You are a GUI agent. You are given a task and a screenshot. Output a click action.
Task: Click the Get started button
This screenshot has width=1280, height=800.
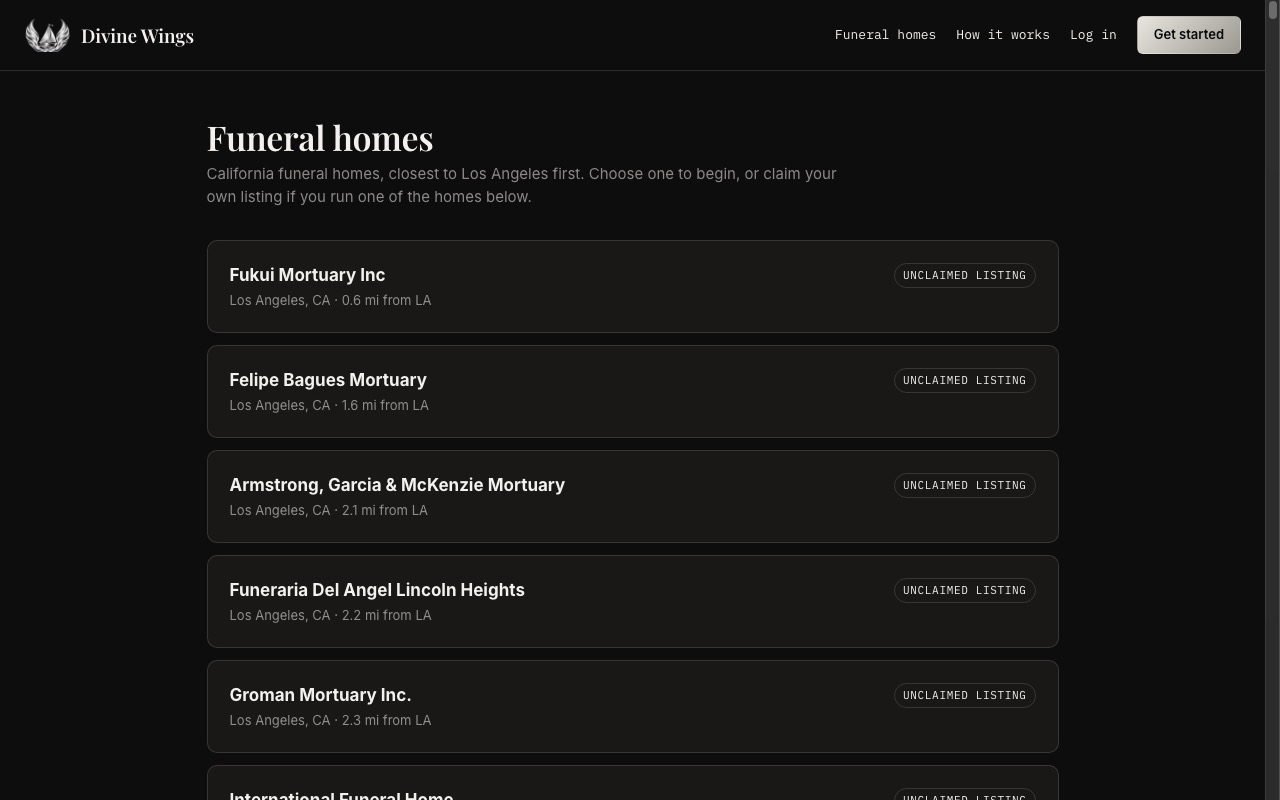tap(1188, 35)
